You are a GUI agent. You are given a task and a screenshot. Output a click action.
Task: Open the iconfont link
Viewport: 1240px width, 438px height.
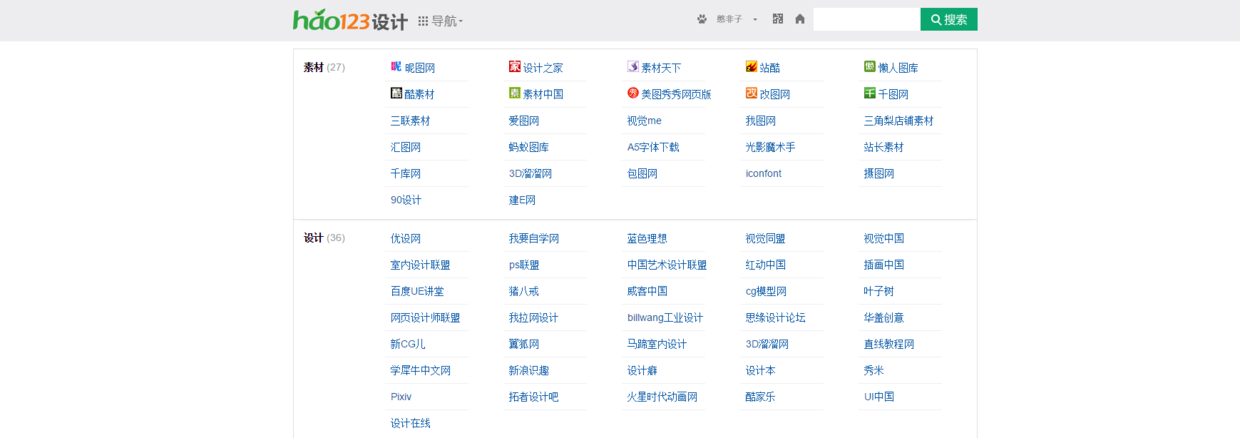coord(763,173)
